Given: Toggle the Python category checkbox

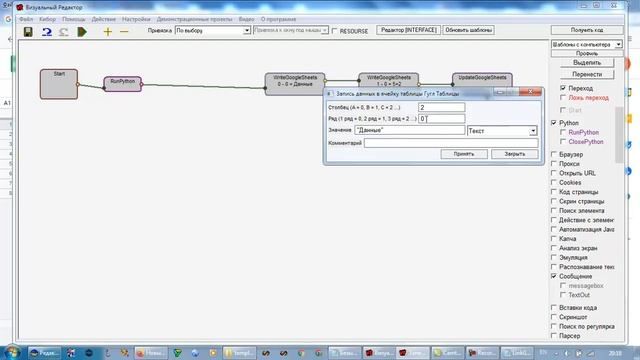Looking at the screenshot, I should click(x=554, y=123).
